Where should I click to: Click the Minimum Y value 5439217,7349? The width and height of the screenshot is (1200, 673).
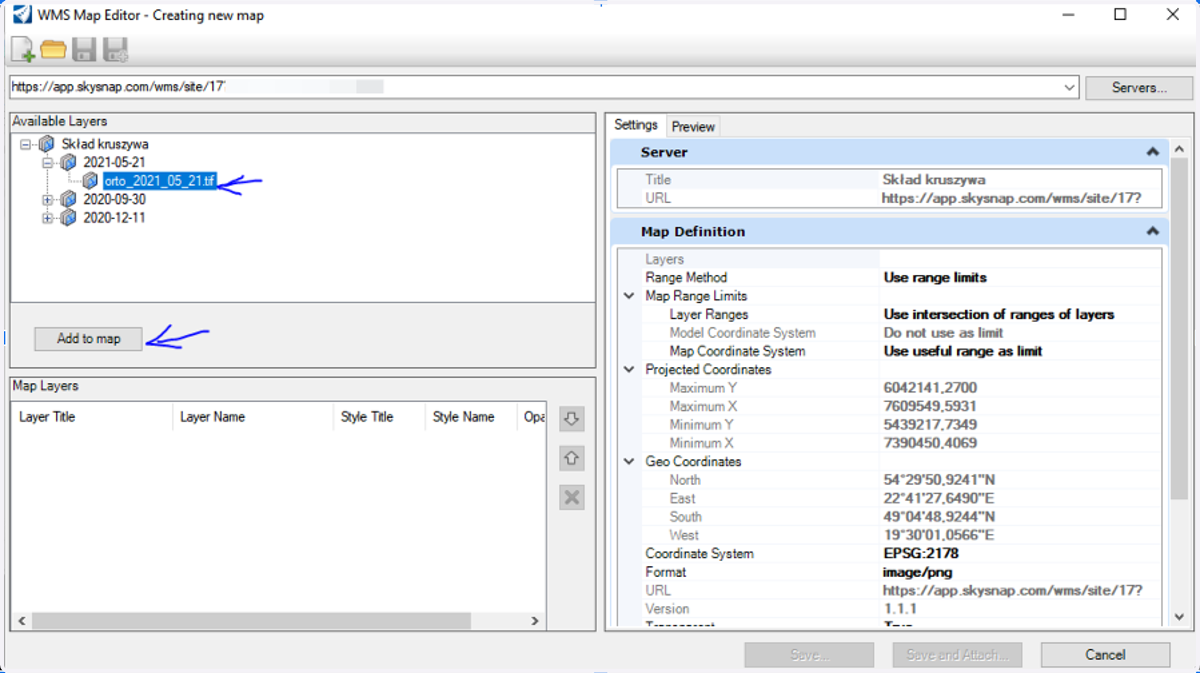pyautogui.click(x=930, y=424)
